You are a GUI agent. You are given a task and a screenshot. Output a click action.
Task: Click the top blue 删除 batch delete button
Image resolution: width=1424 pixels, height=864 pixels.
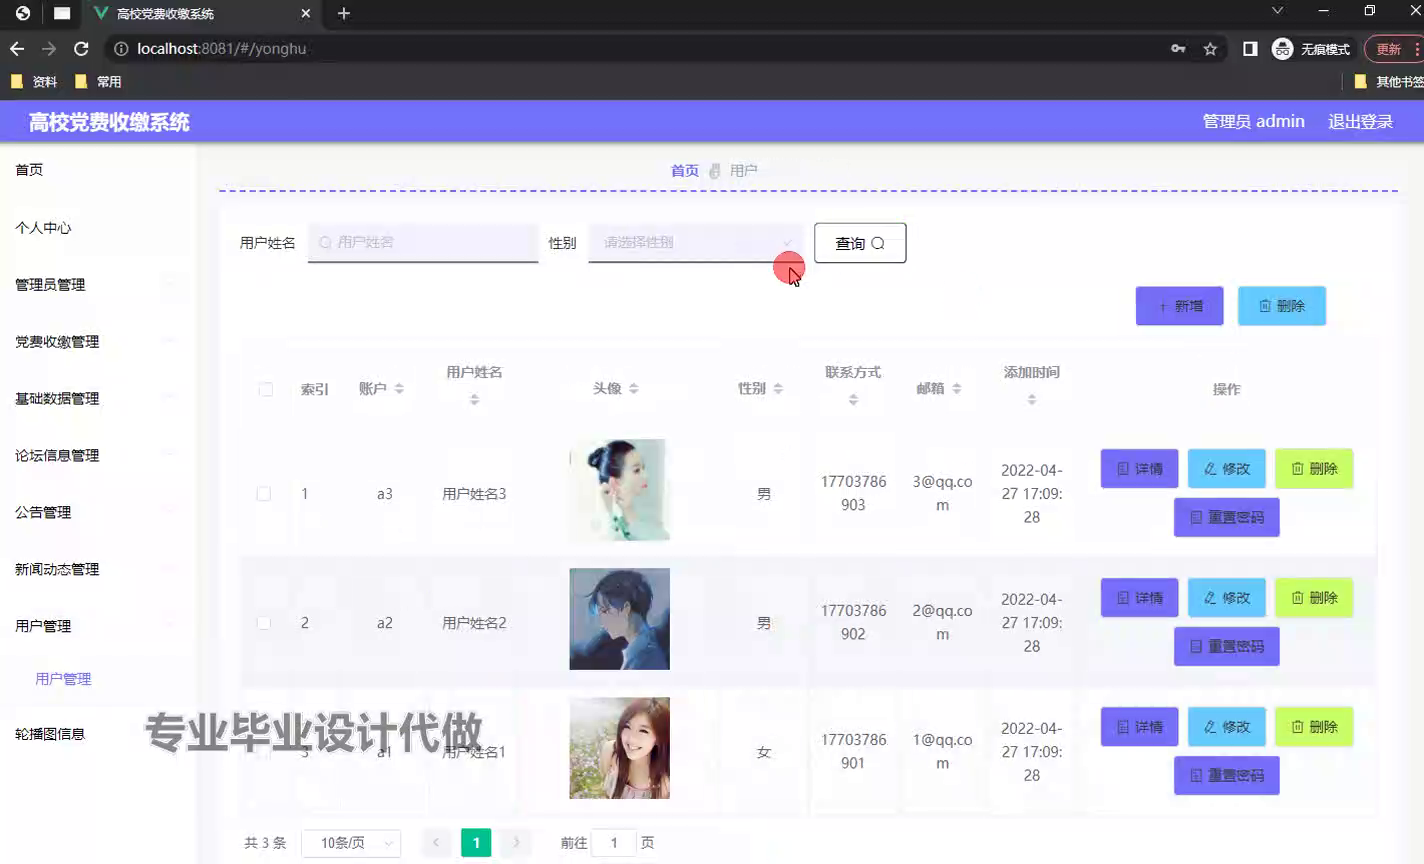coord(1282,306)
